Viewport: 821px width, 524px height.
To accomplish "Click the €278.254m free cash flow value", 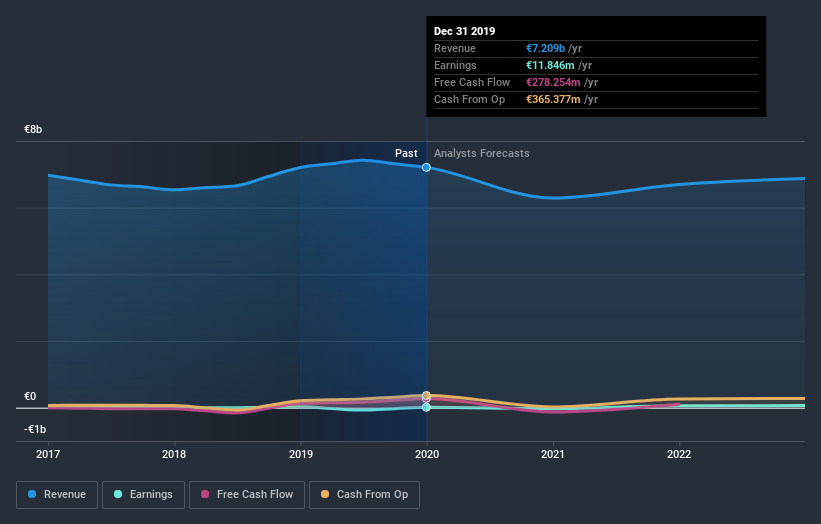I will coord(553,82).
